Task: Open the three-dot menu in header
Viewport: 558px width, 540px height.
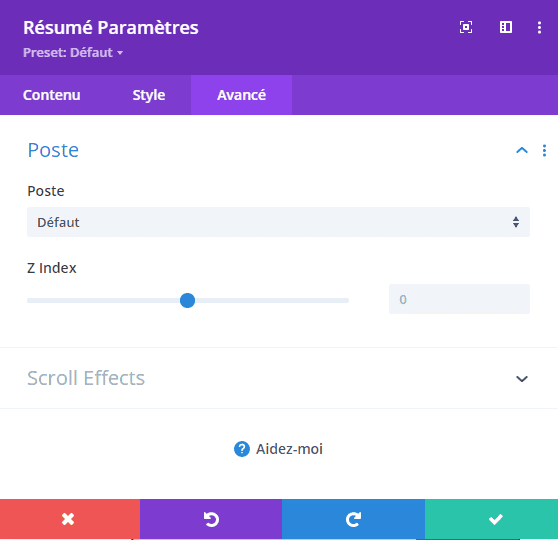Action: [539, 27]
